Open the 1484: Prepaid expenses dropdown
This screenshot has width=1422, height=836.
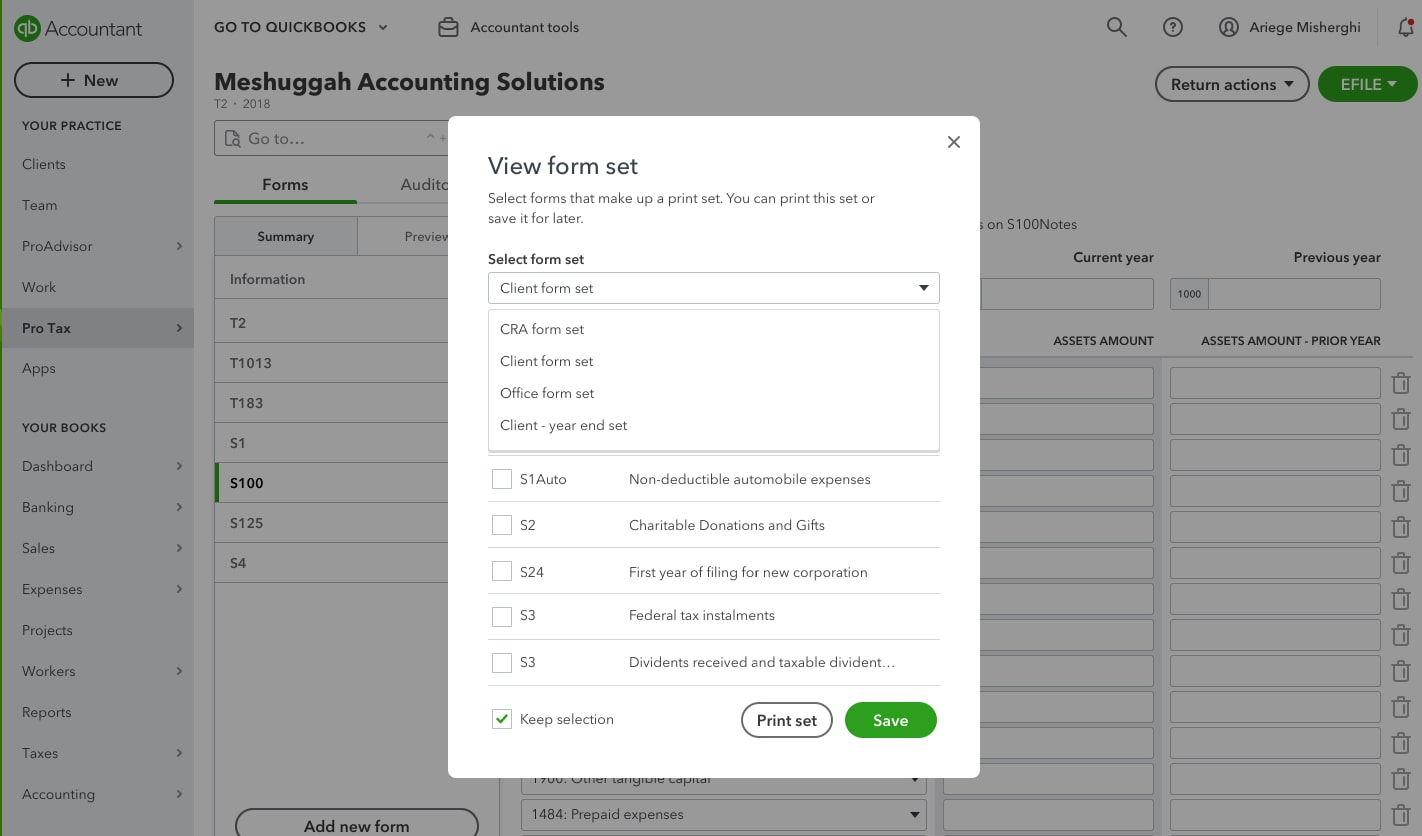724,814
